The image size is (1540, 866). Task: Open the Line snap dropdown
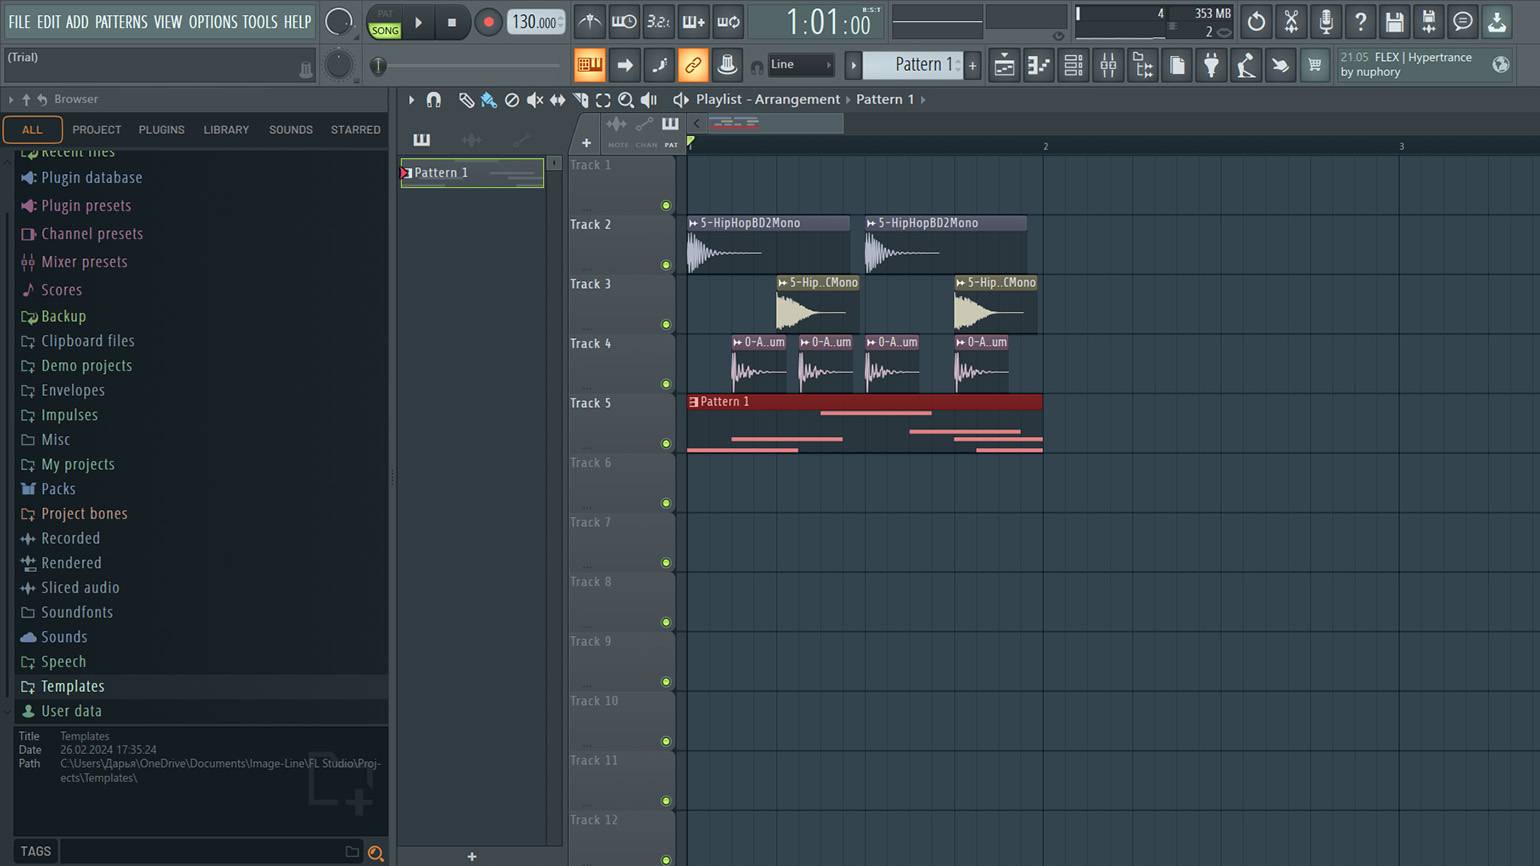tap(800, 65)
